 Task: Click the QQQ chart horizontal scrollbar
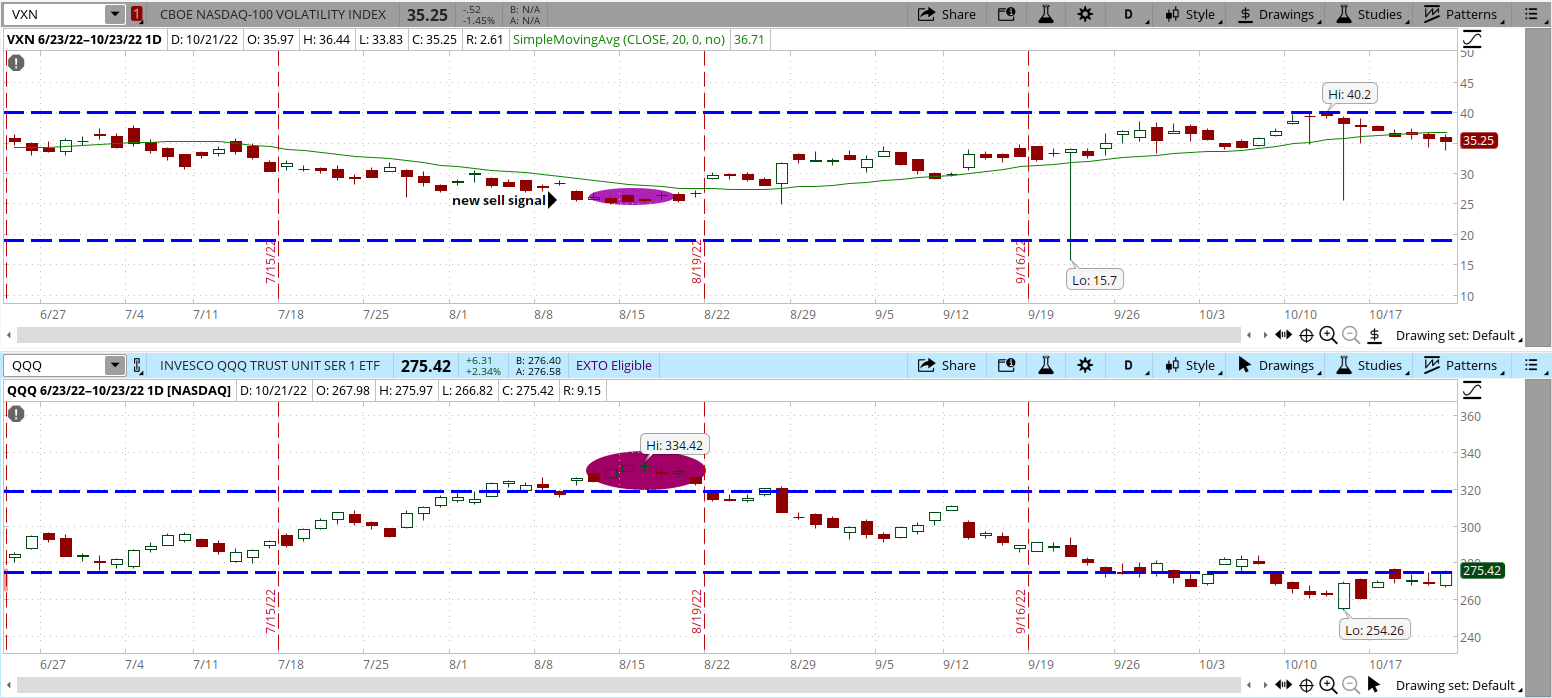[629, 685]
